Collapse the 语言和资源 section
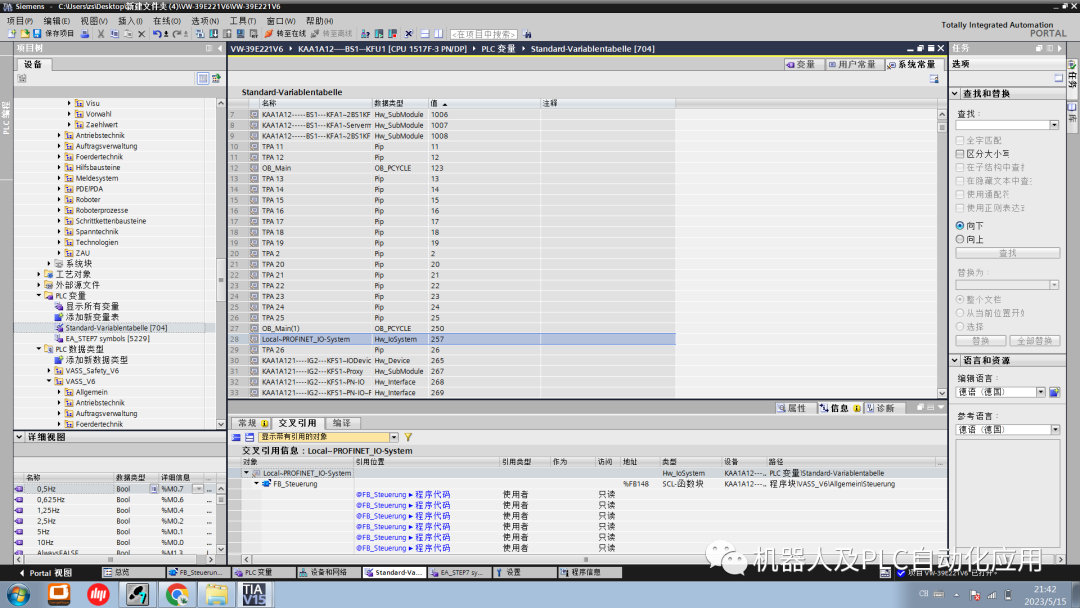Viewport: 1080px width, 608px height. click(x=955, y=360)
